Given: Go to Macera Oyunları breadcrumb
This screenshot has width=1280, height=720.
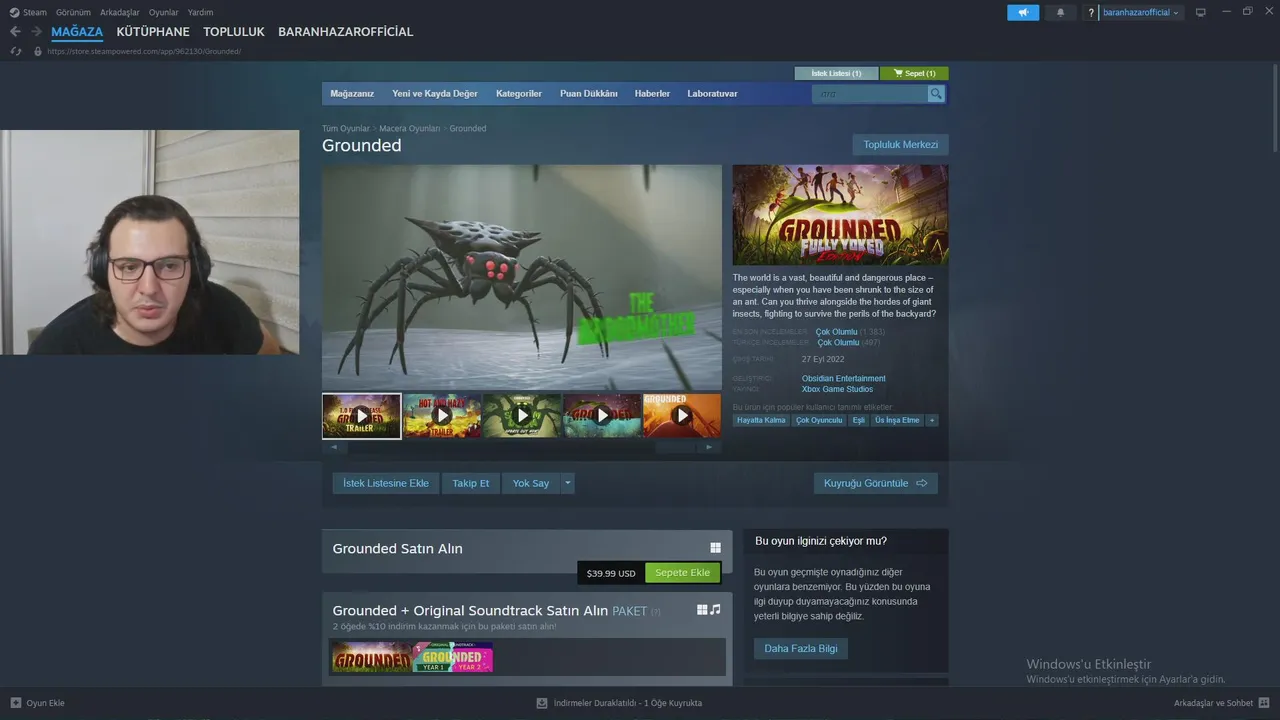Looking at the screenshot, I should click(x=409, y=129).
